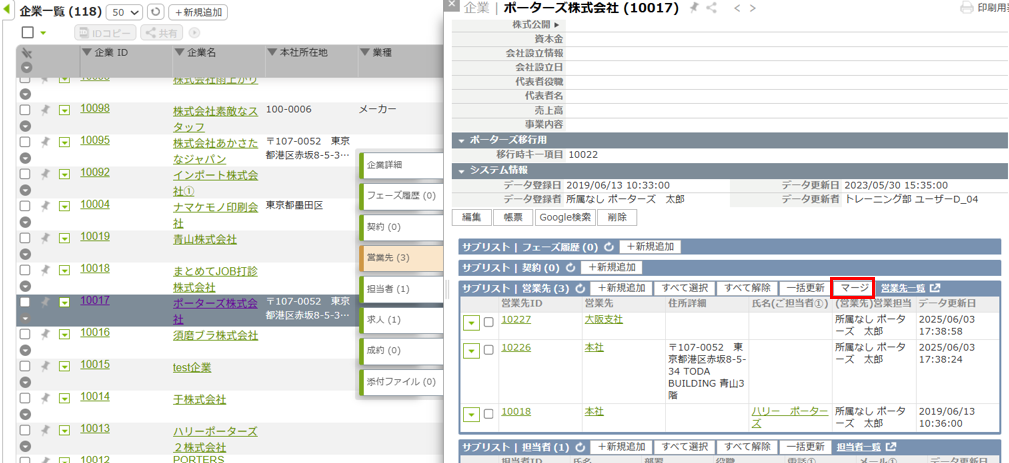The width and height of the screenshot is (1009, 463).
Task: Click the printer icon for 印刷用
Action: [966, 8]
